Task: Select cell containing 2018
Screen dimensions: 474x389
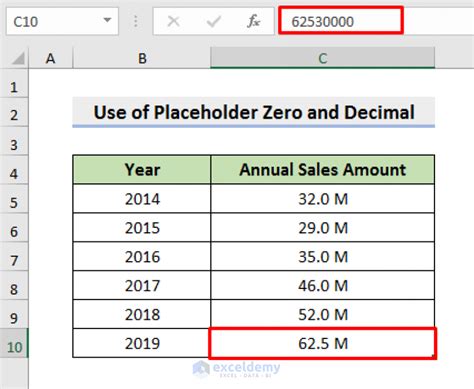Action: [x=142, y=314]
